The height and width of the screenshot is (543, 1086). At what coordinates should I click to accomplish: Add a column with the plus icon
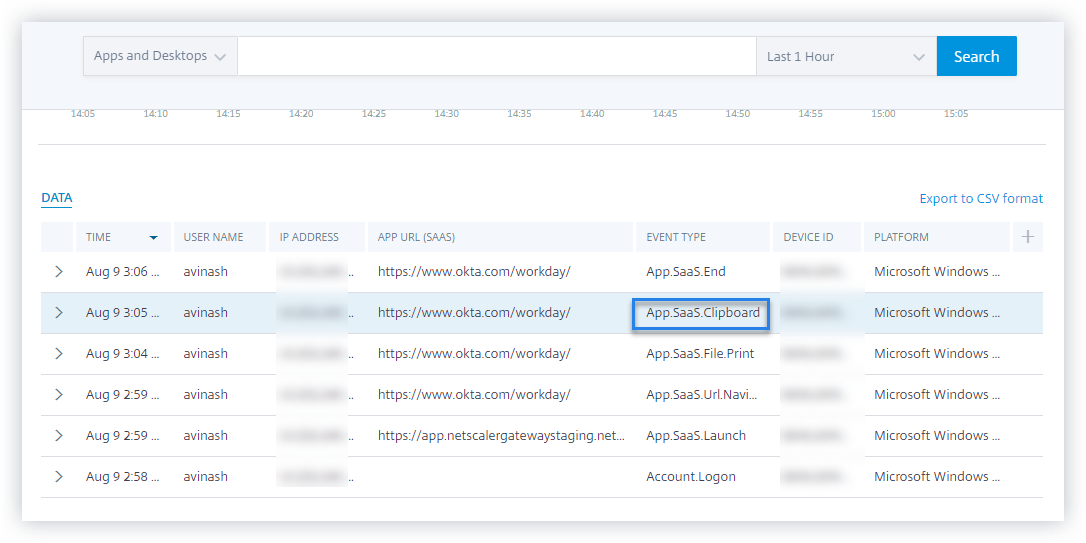[x=1028, y=237]
